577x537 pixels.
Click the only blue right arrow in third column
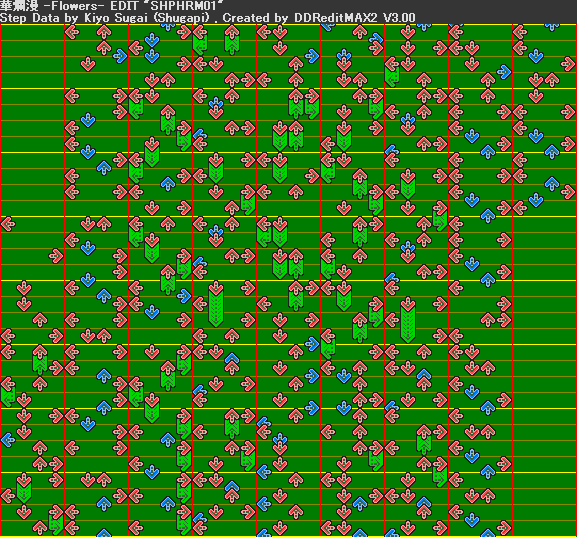click(x=184, y=295)
